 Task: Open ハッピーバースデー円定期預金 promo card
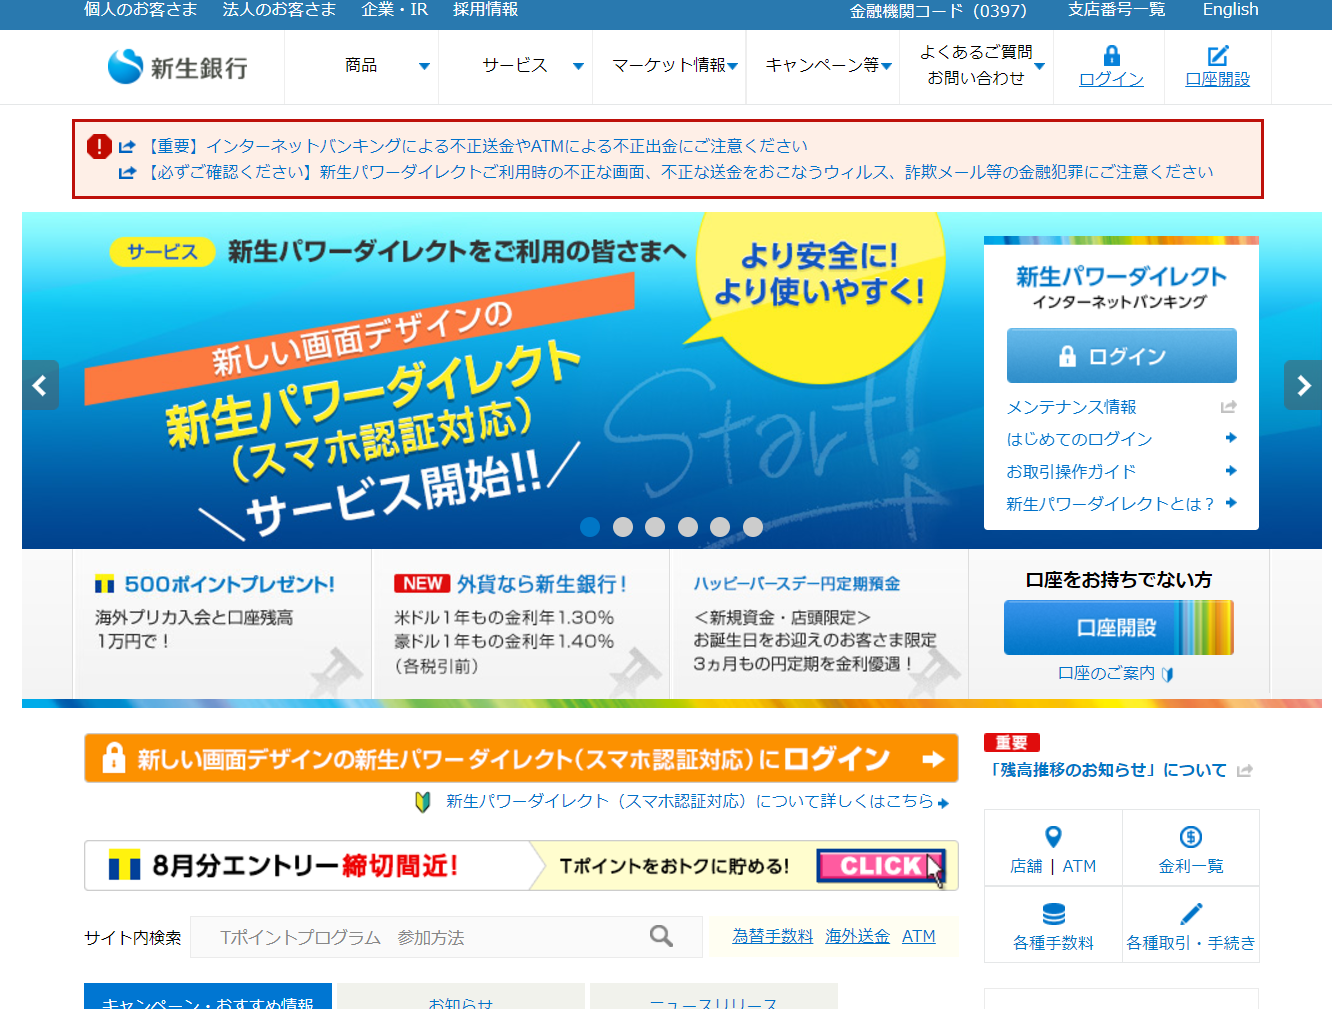tap(819, 624)
